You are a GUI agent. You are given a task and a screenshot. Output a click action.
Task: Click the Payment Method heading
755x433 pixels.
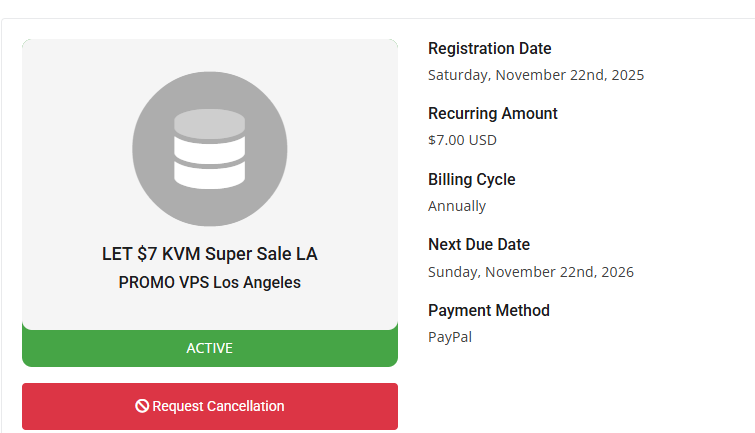click(x=489, y=310)
